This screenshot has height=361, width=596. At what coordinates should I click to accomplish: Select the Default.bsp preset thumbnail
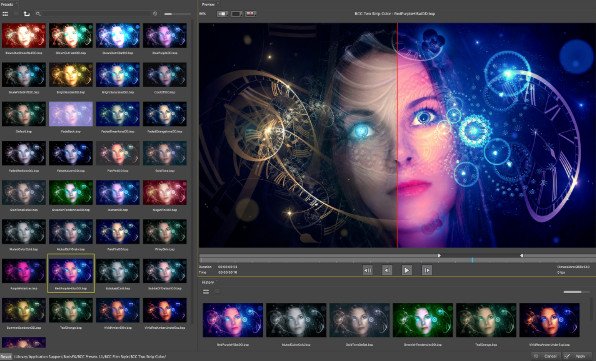pos(24,114)
